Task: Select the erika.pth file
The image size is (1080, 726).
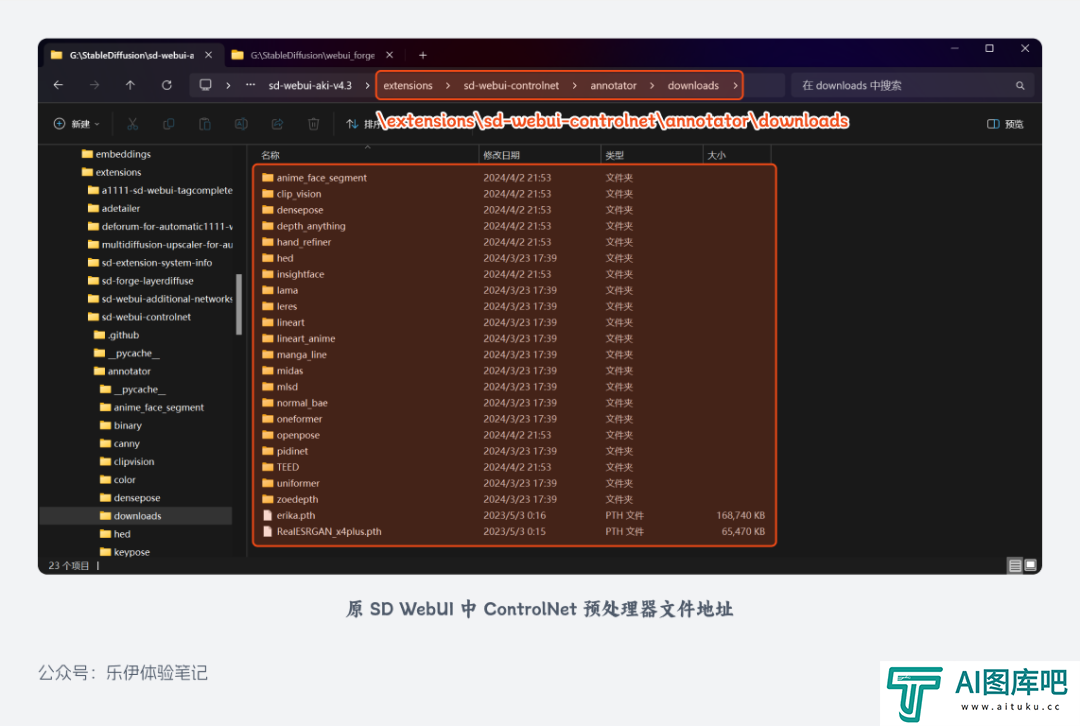Action: [x=514, y=515]
